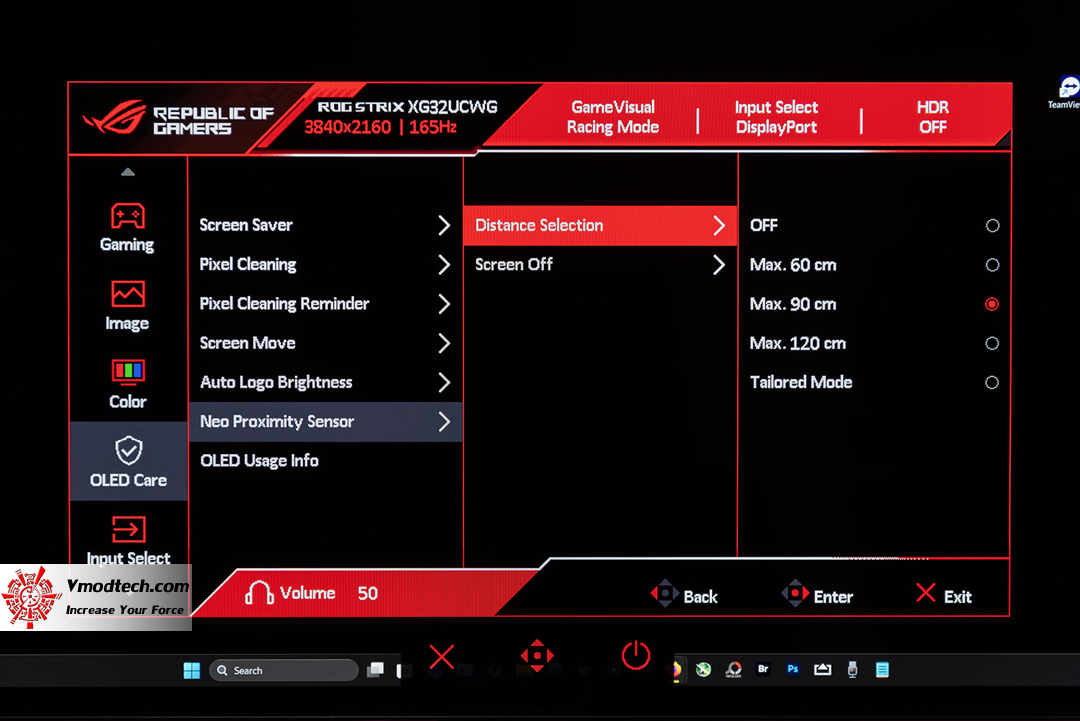Click the Volume value 50
Screen dimensions: 1080x721
pos(368,593)
